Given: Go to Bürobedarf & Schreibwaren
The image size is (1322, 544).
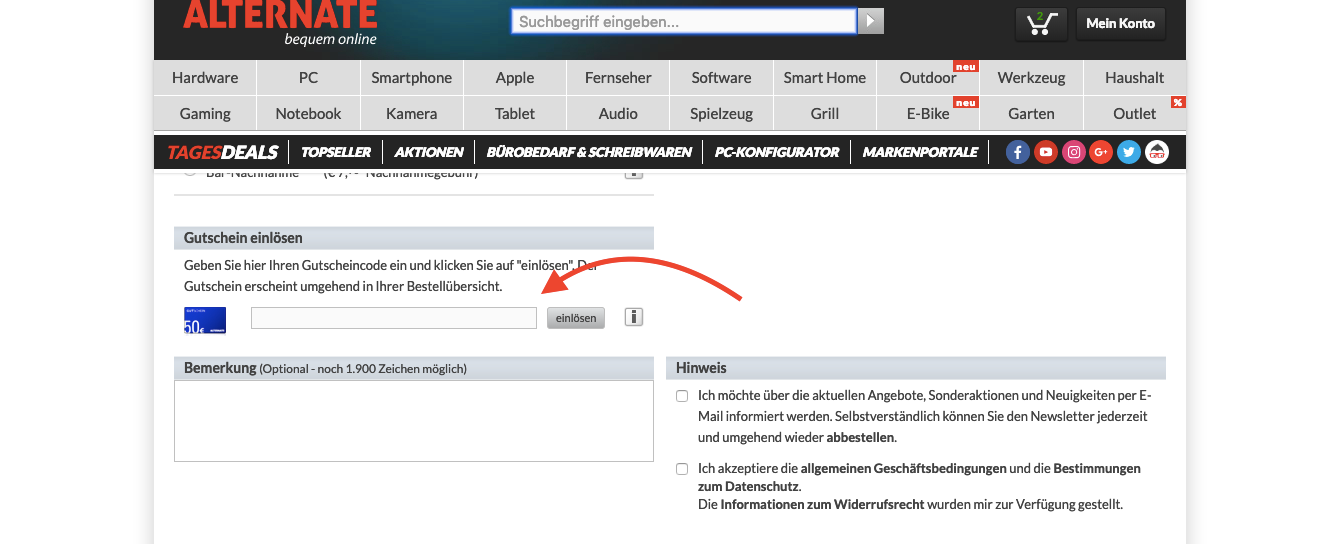Looking at the screenshot, I should (589, 152).
